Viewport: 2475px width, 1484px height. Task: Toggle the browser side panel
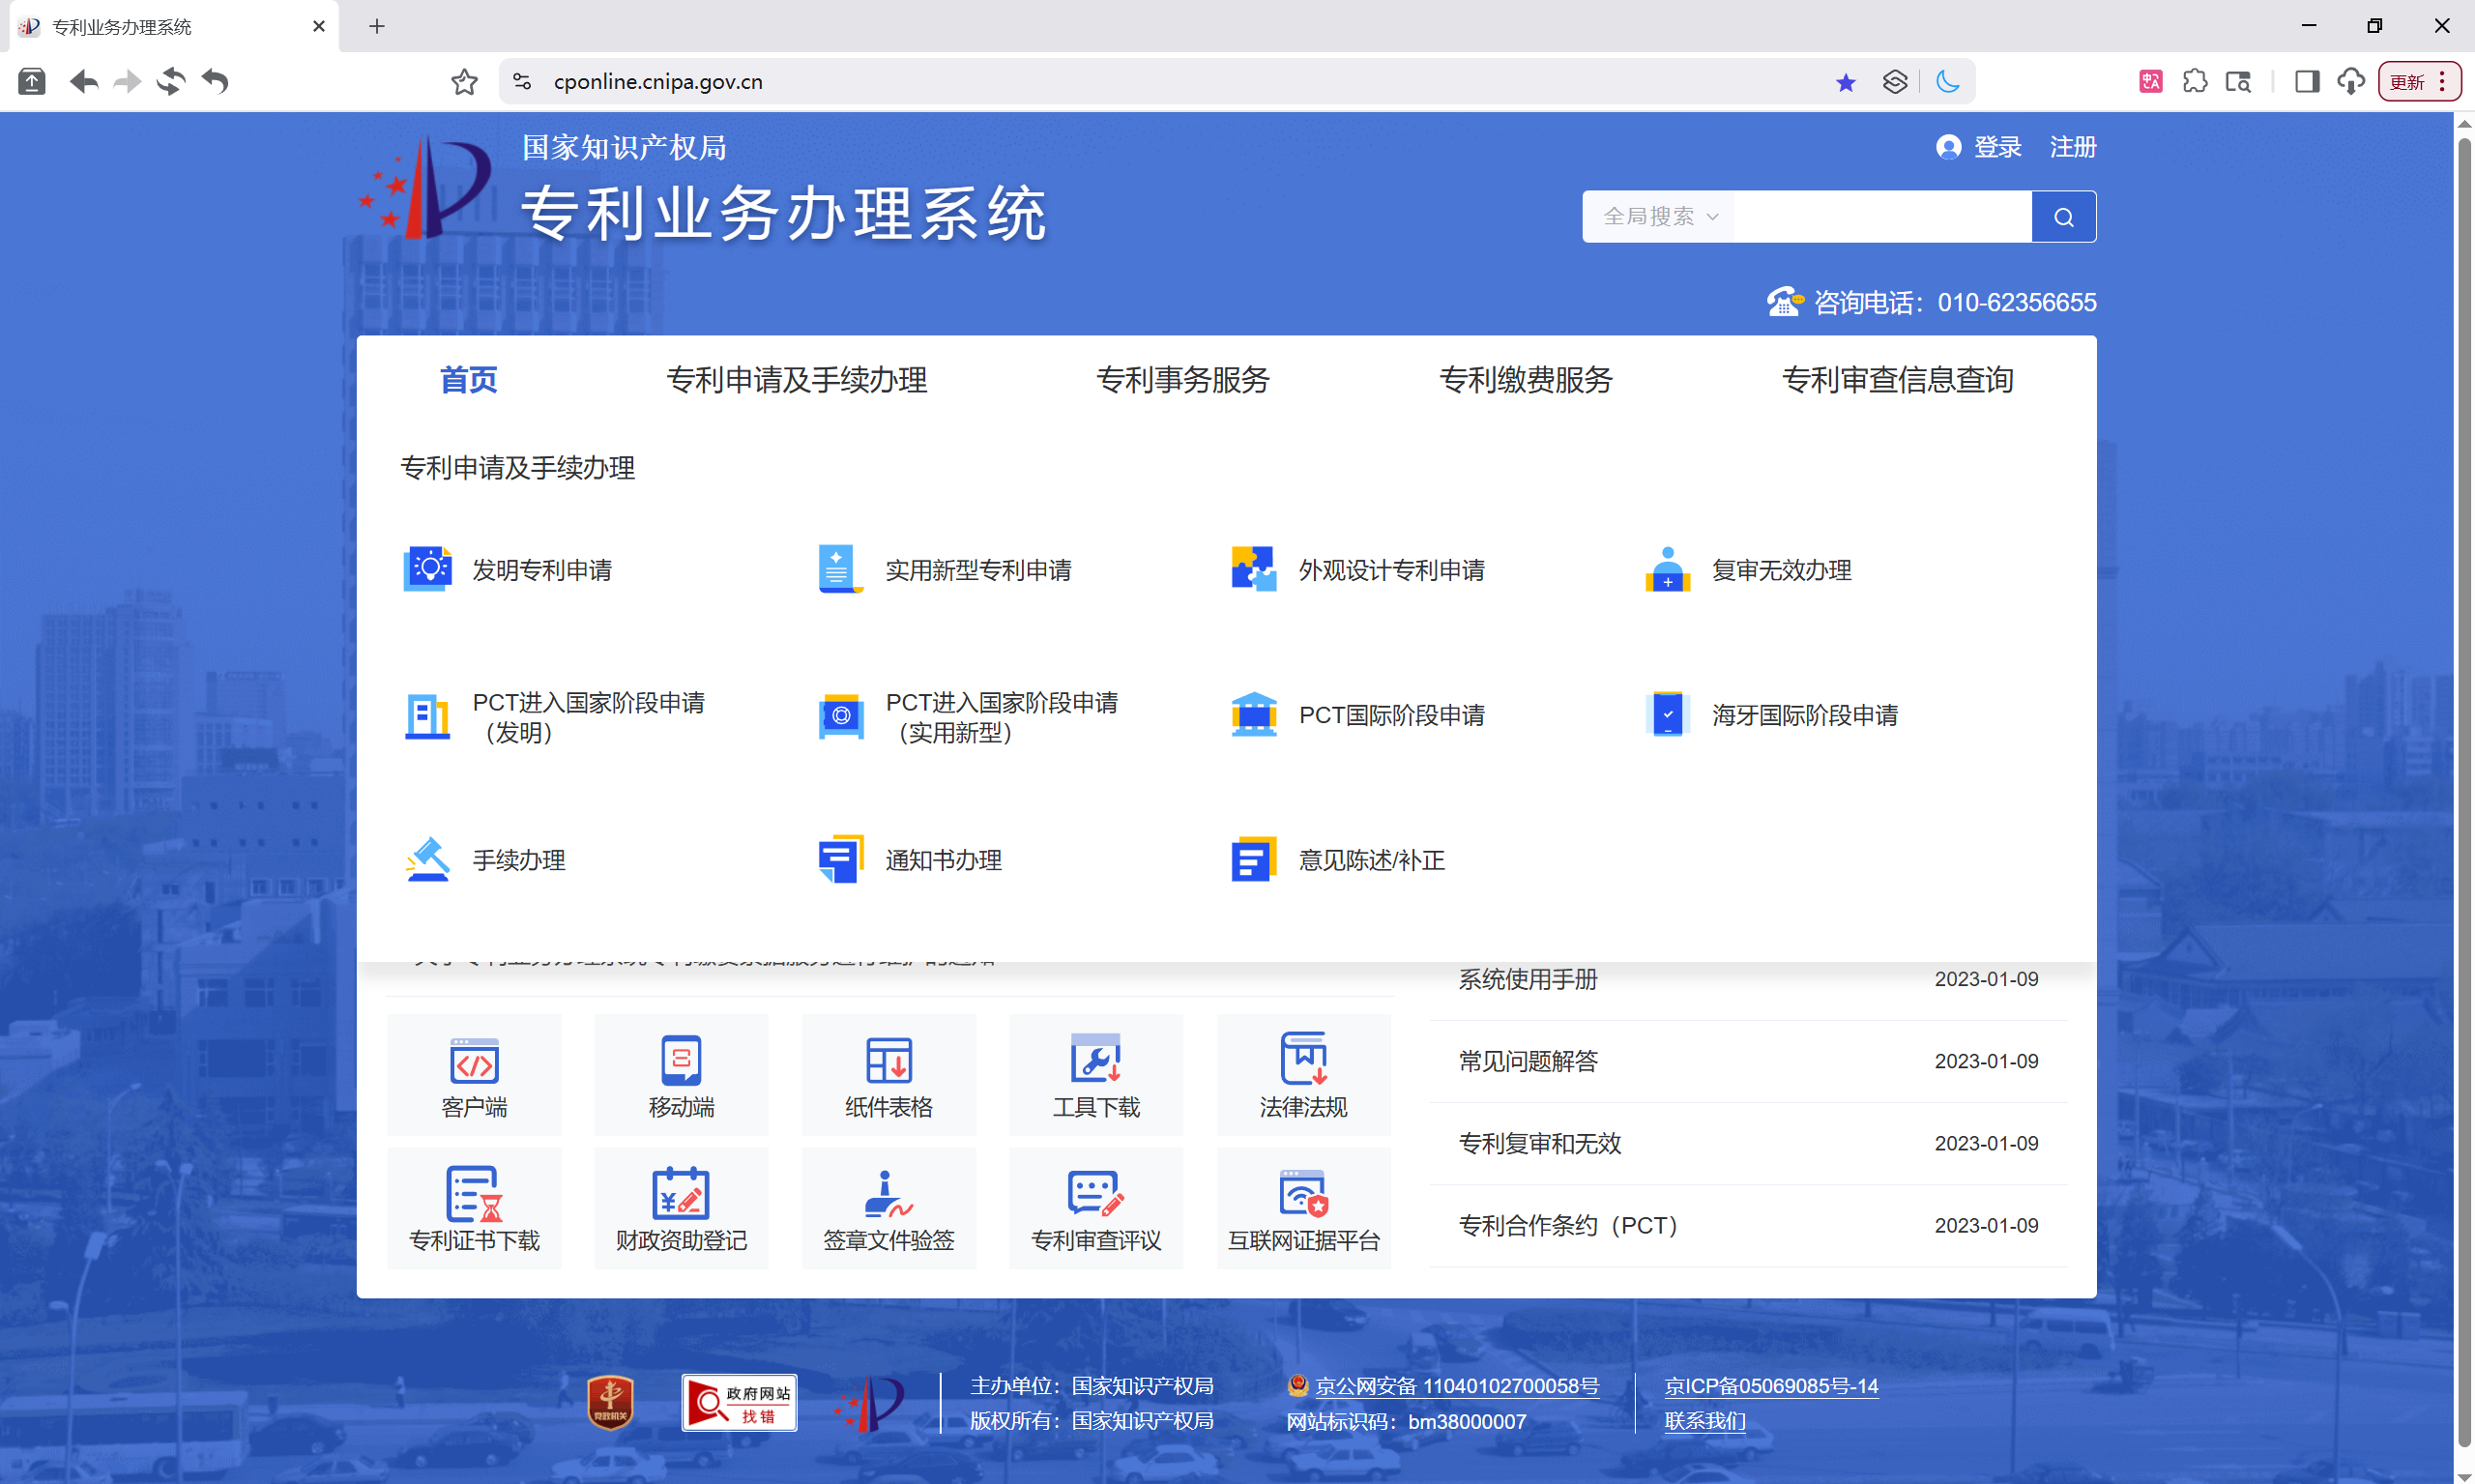click(x=2307, y=81)
